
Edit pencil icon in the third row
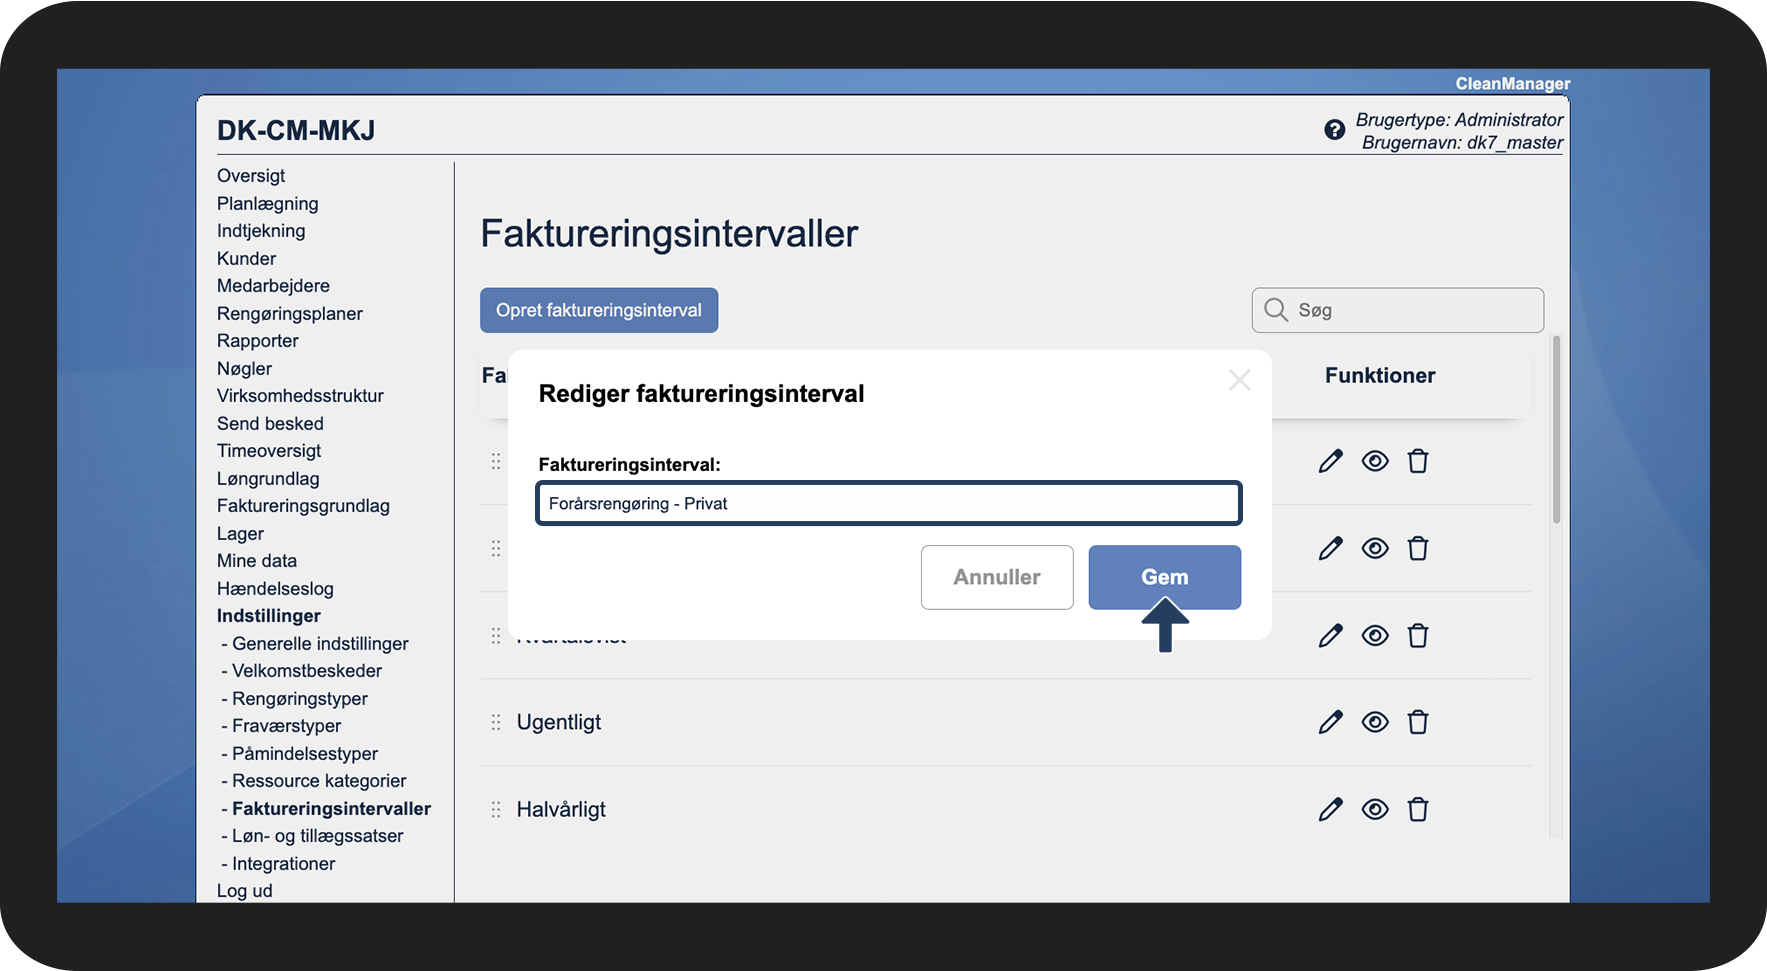(1331, 635)
